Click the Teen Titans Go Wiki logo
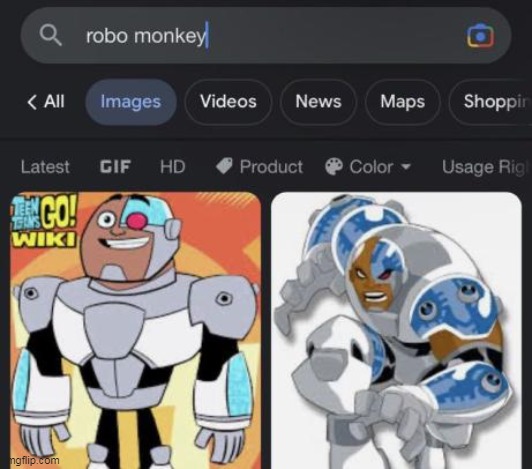Screen dimensions: 532x469 tap(44, 221)
